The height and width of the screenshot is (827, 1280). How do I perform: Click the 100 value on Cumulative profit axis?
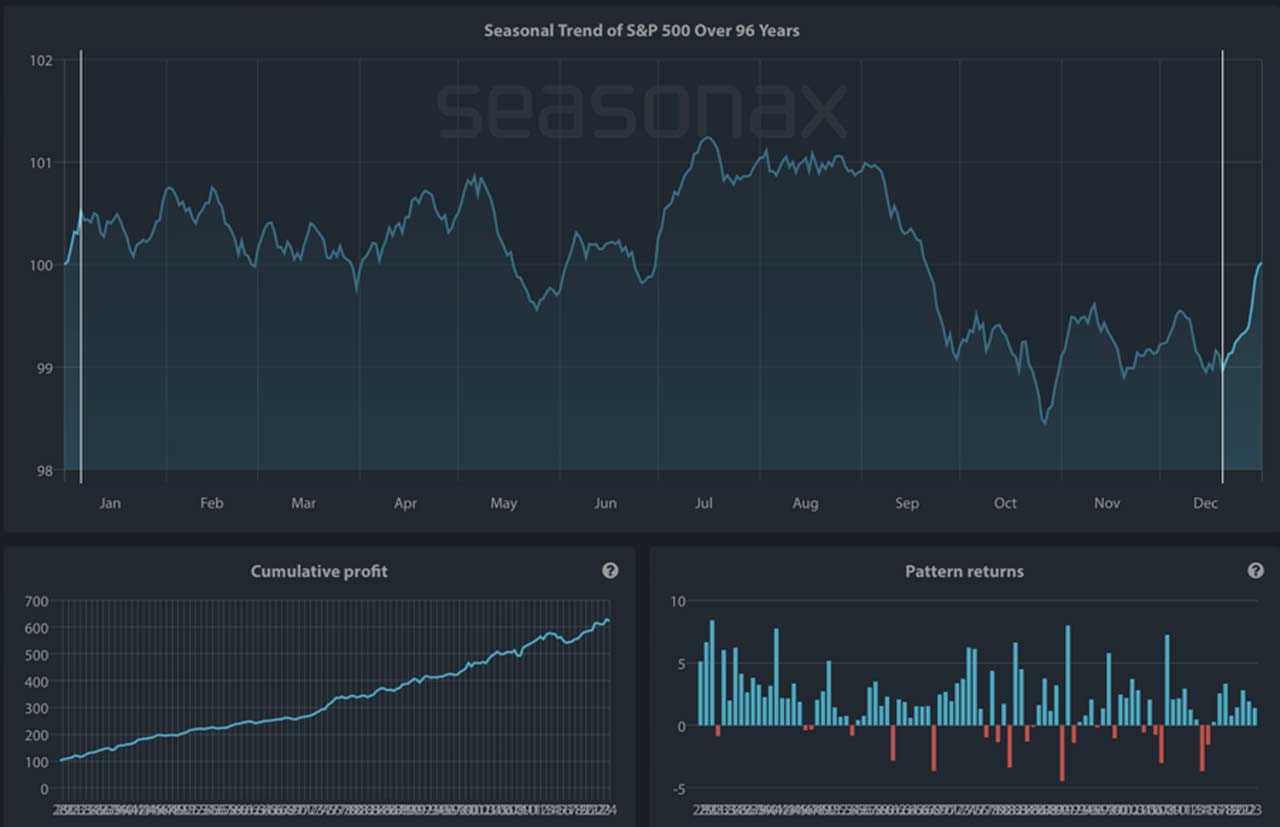[x=36, y=762]
